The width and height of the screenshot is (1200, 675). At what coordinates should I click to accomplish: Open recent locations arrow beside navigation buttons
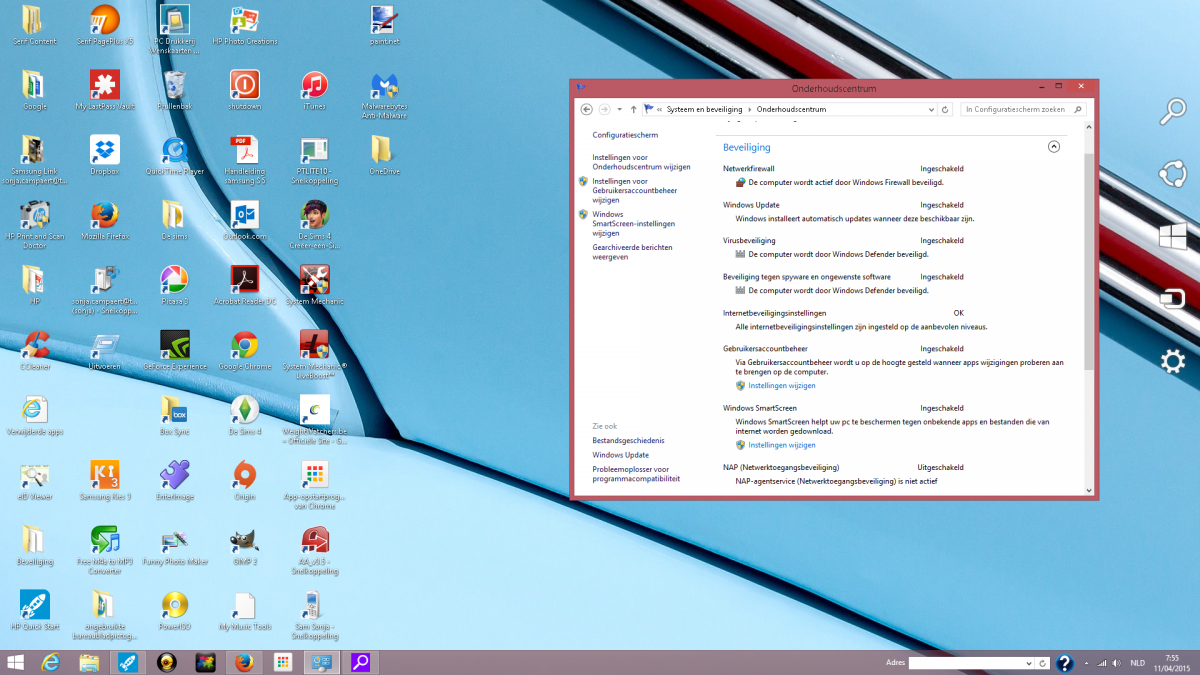tap(620, 109)
